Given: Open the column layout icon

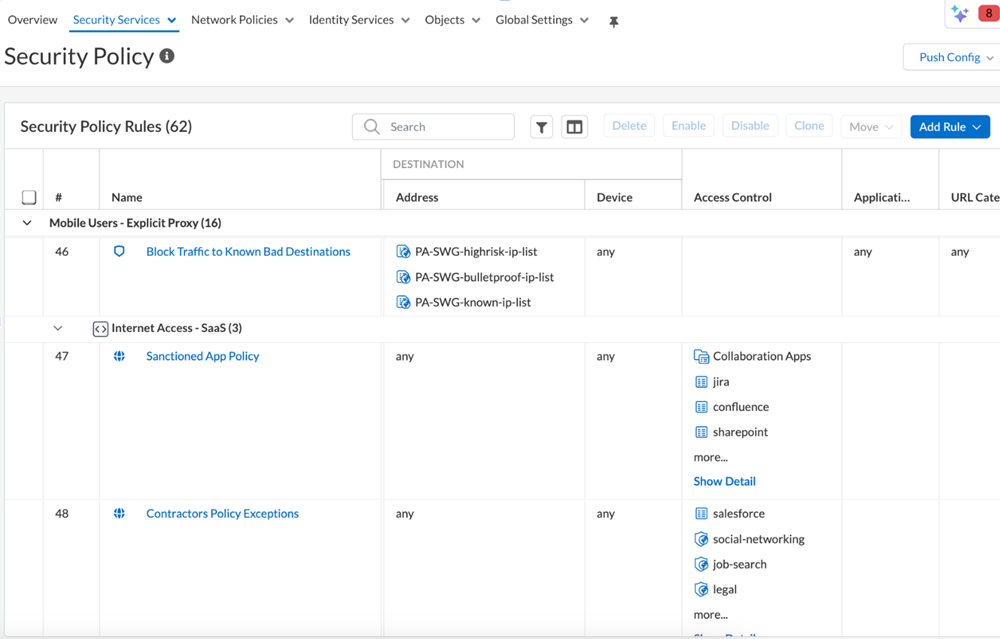Looking at the screenshot, I should [x=574, y=127].
